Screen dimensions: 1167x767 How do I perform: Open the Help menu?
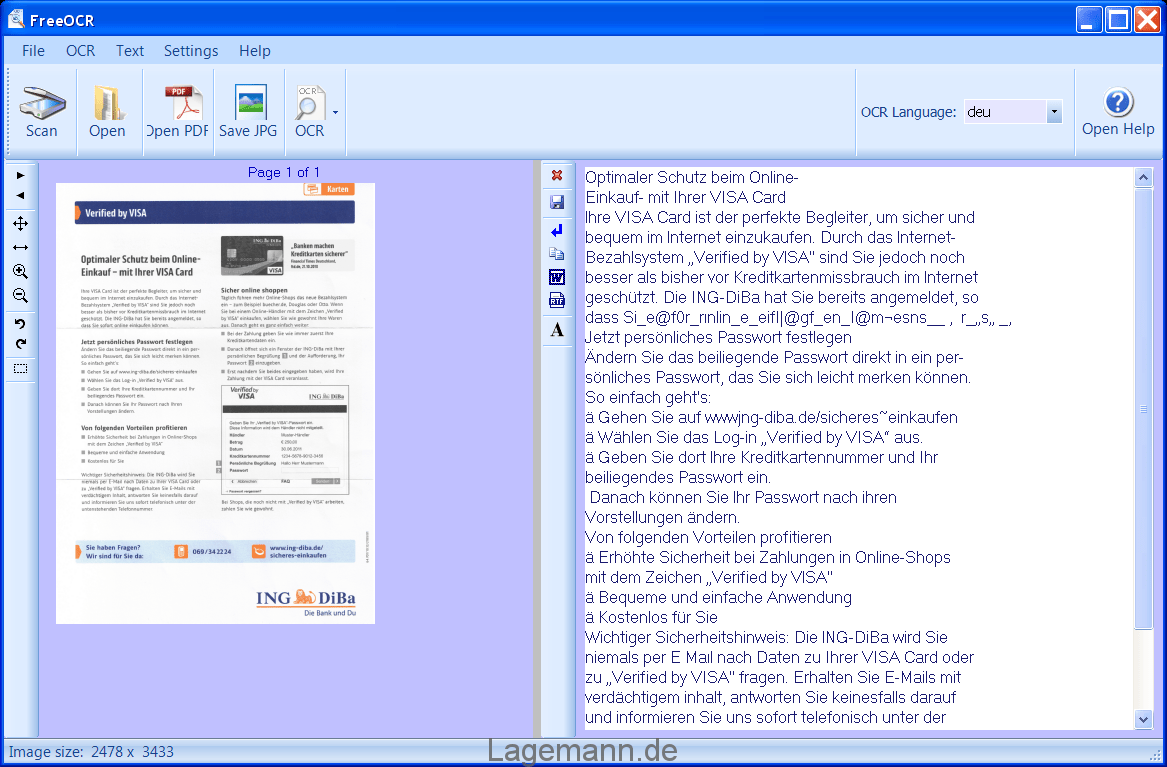click(255, 51)
